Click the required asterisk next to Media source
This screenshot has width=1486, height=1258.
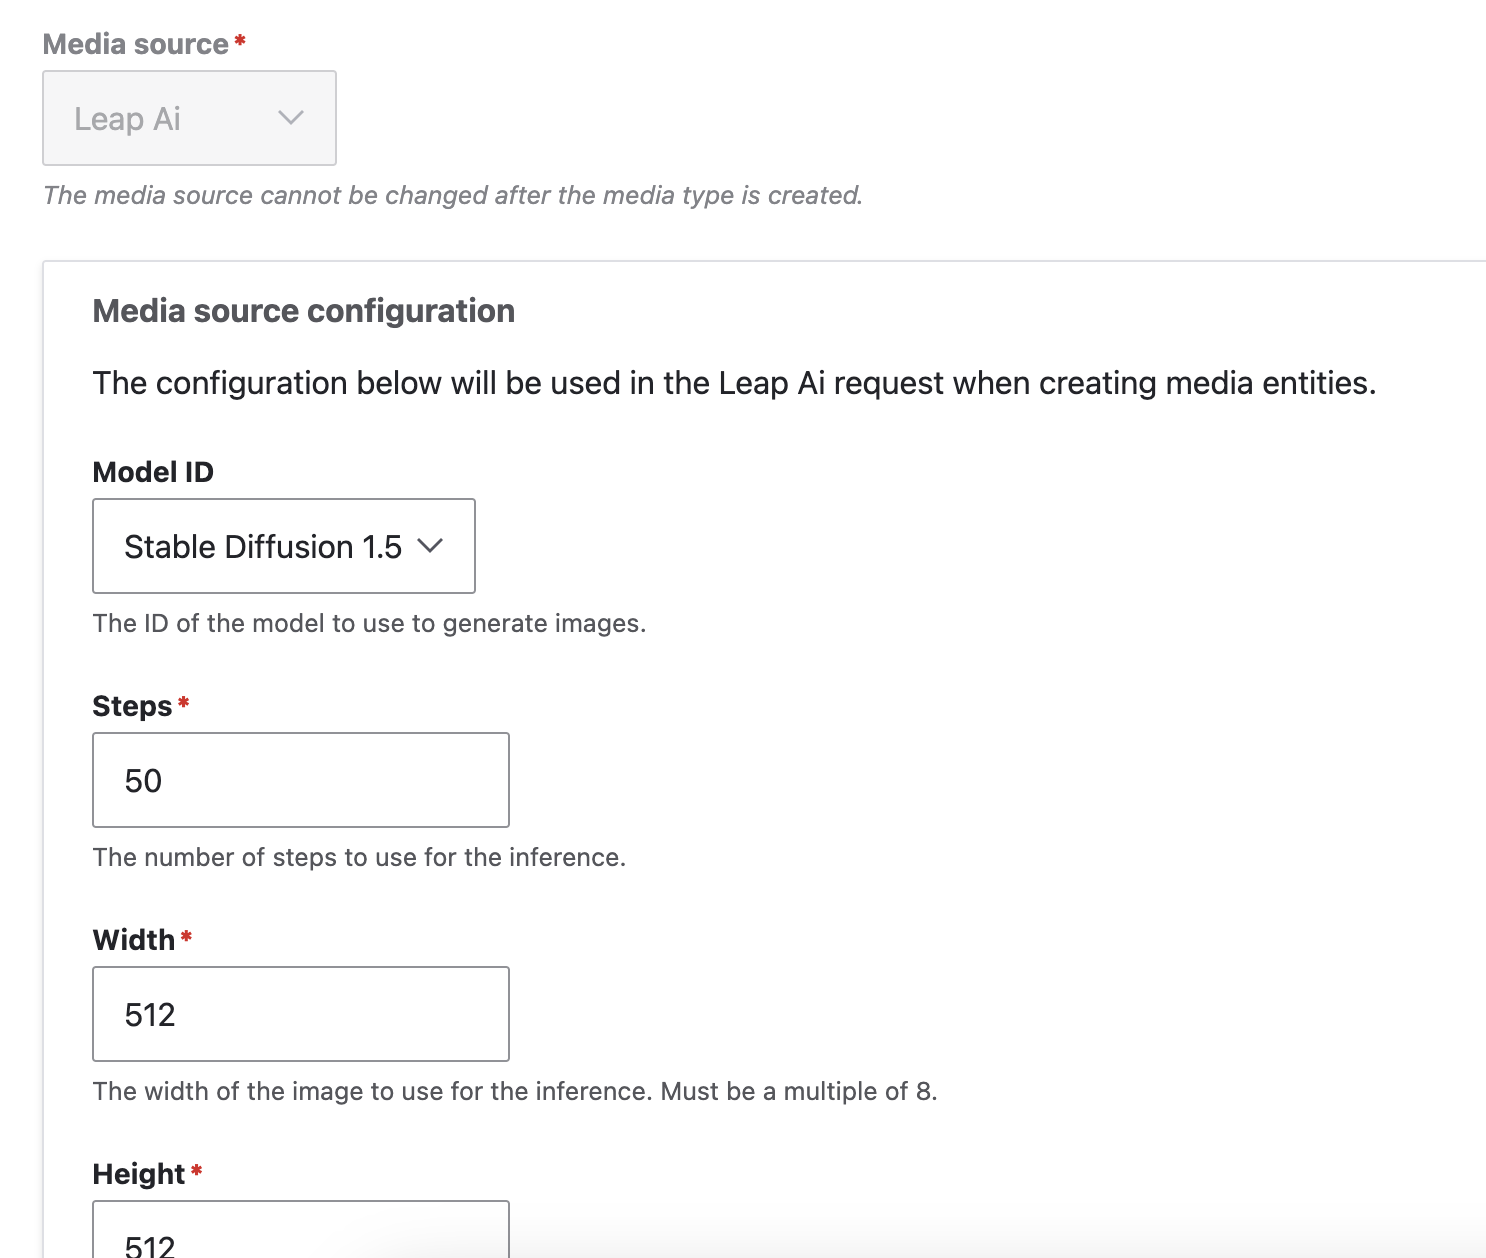tap(240, 38)
